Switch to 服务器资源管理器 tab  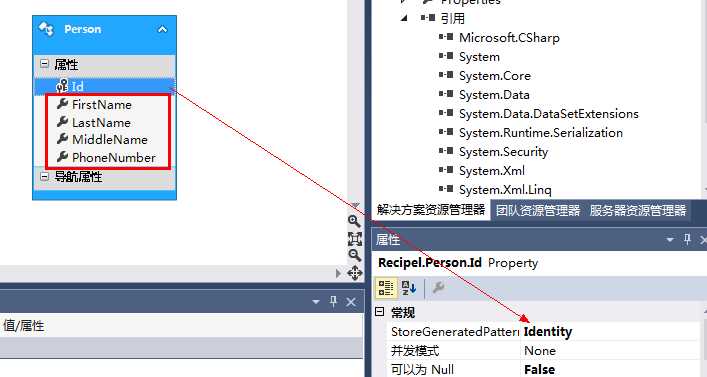click(638, 210)
